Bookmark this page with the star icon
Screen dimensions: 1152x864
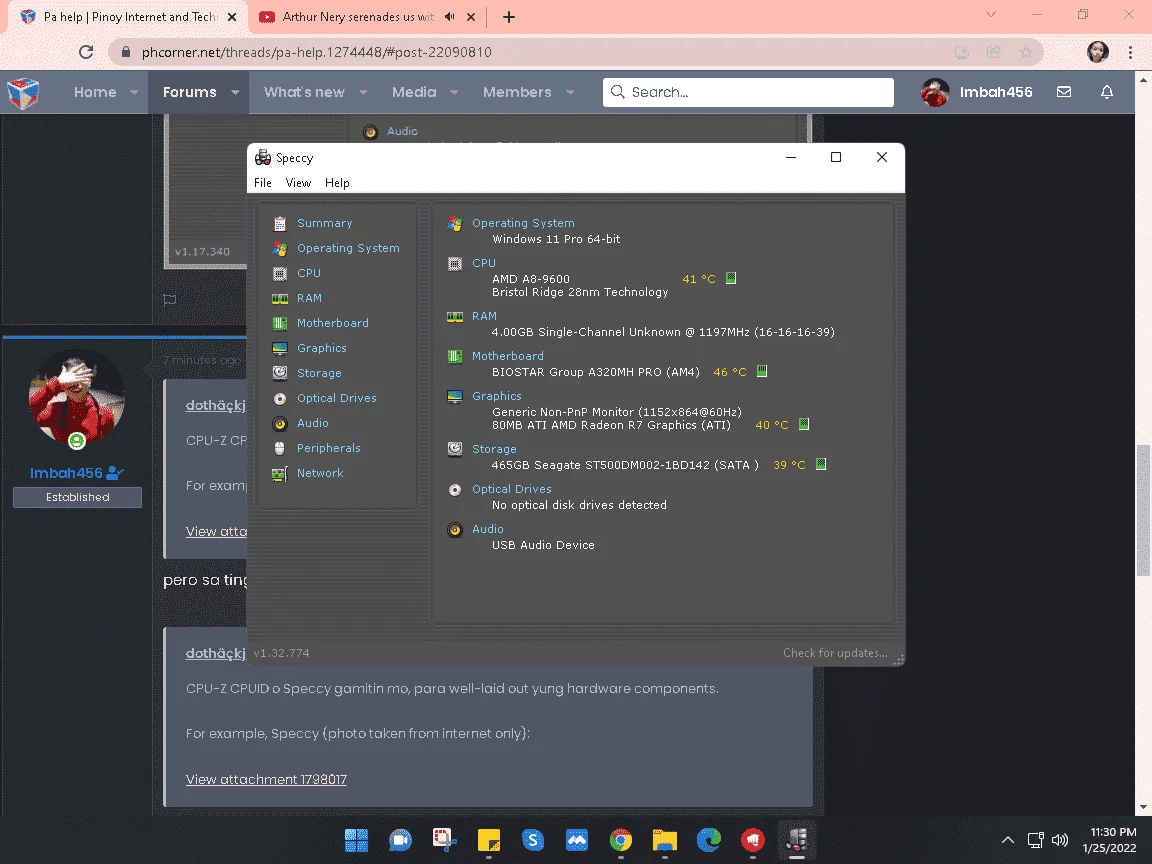coord(1026,52)
